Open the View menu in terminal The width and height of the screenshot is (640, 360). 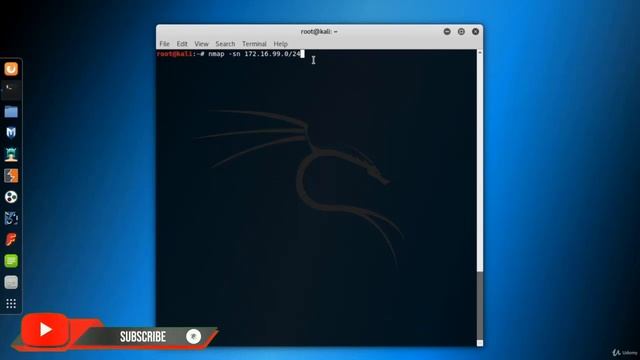201,44
